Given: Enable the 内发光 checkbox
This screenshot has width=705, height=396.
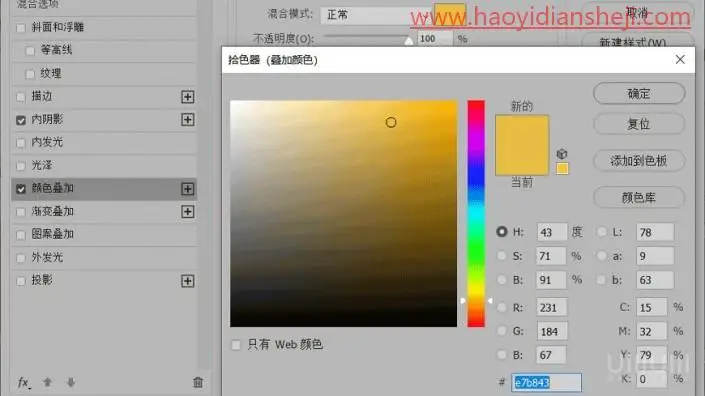Looking at the screenshot, I should tap(21, 143).
